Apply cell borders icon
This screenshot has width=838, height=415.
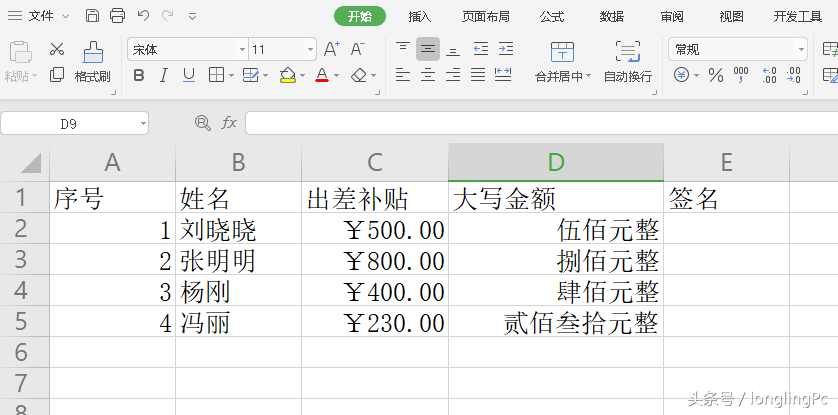[x=216, y=75]
